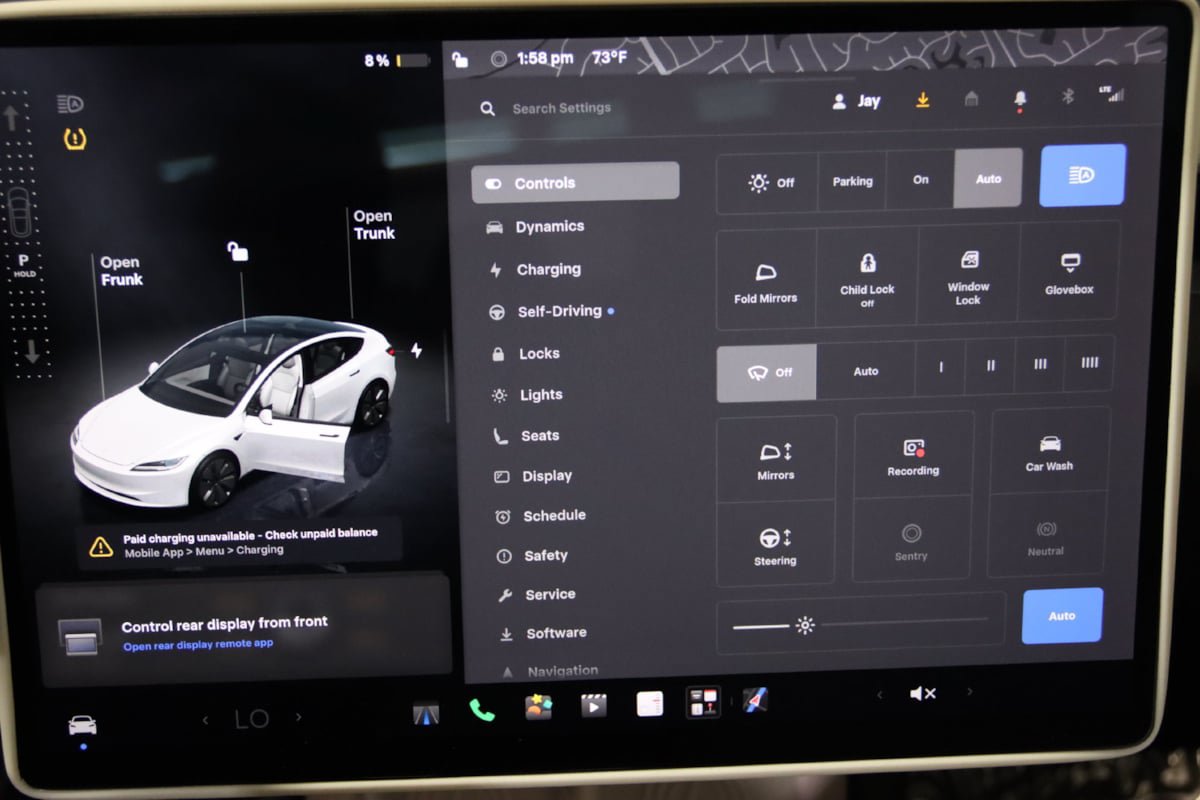Tap Open Trunk
The height and width of the screenshot is (800, 1200).
374,225
